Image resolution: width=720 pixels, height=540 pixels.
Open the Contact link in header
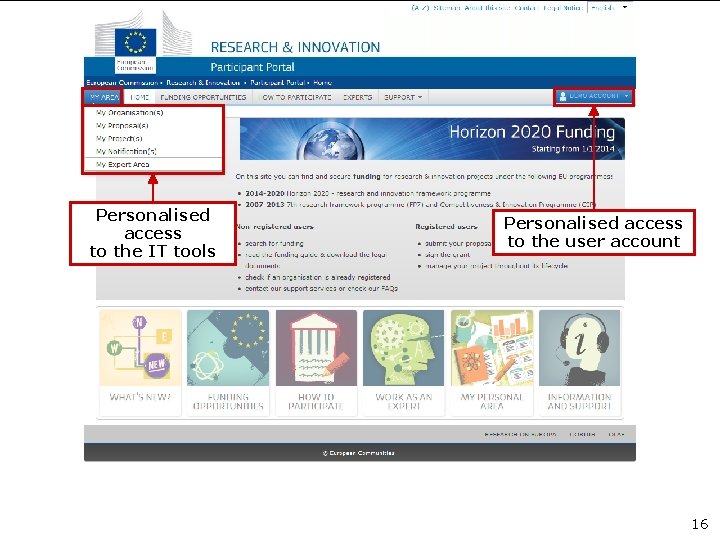click(x=527, y=8)
